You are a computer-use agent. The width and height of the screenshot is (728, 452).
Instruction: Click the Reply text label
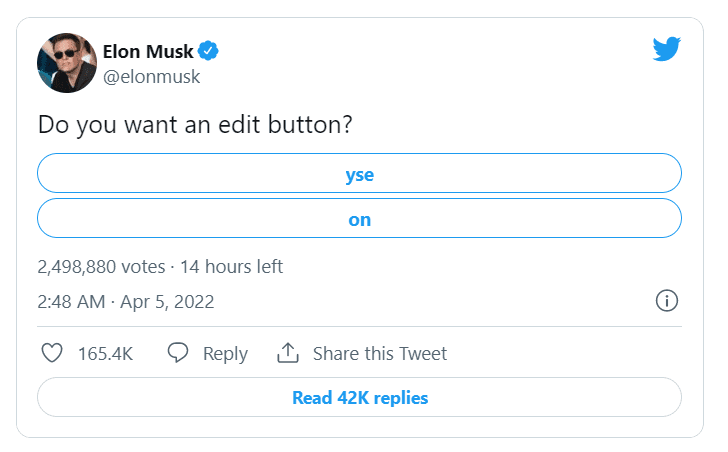click(x=225, y=353)
